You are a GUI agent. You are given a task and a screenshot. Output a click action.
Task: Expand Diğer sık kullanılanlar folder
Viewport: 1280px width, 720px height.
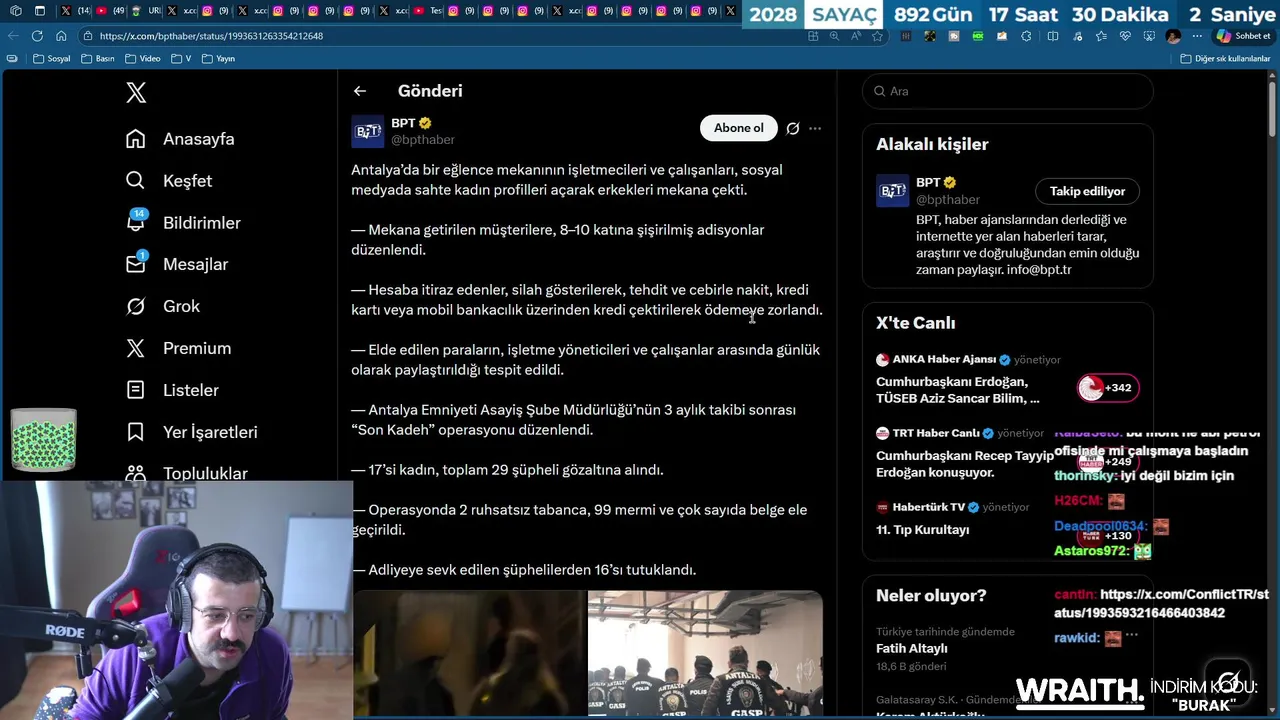[x=1225, y=59]
